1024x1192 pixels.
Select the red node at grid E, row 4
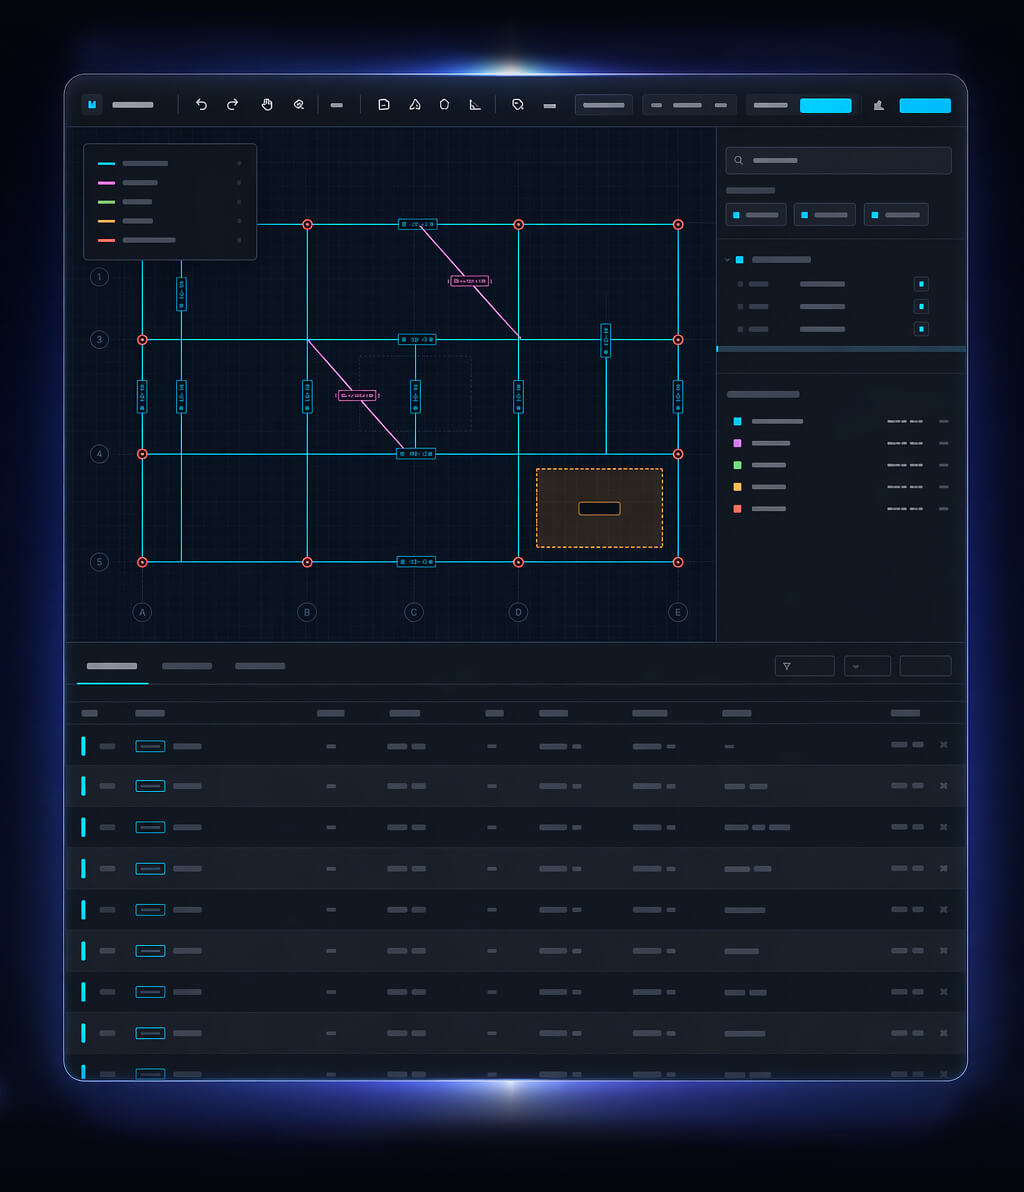[x=678, y=454]
